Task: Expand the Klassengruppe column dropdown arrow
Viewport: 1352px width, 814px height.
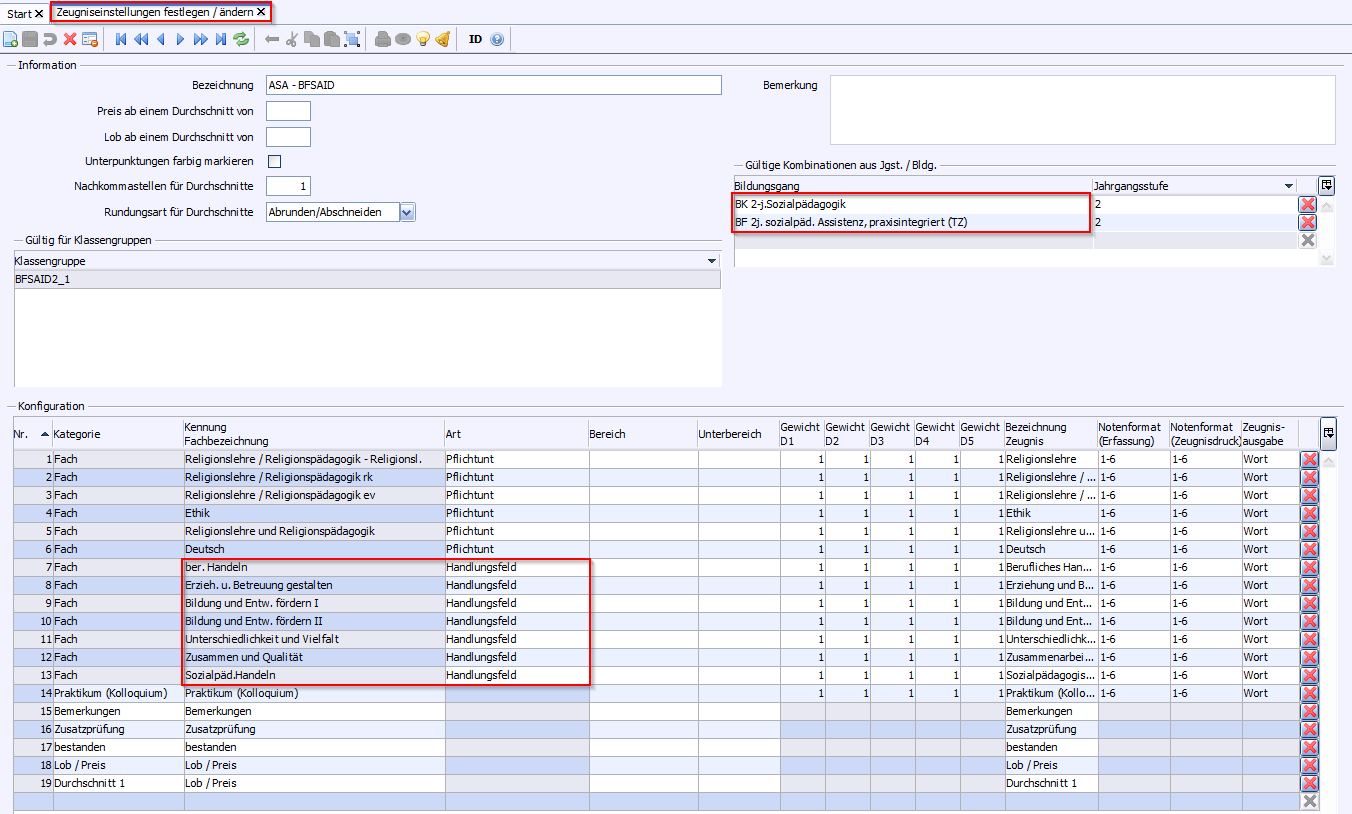Action: tap(712, 261)
